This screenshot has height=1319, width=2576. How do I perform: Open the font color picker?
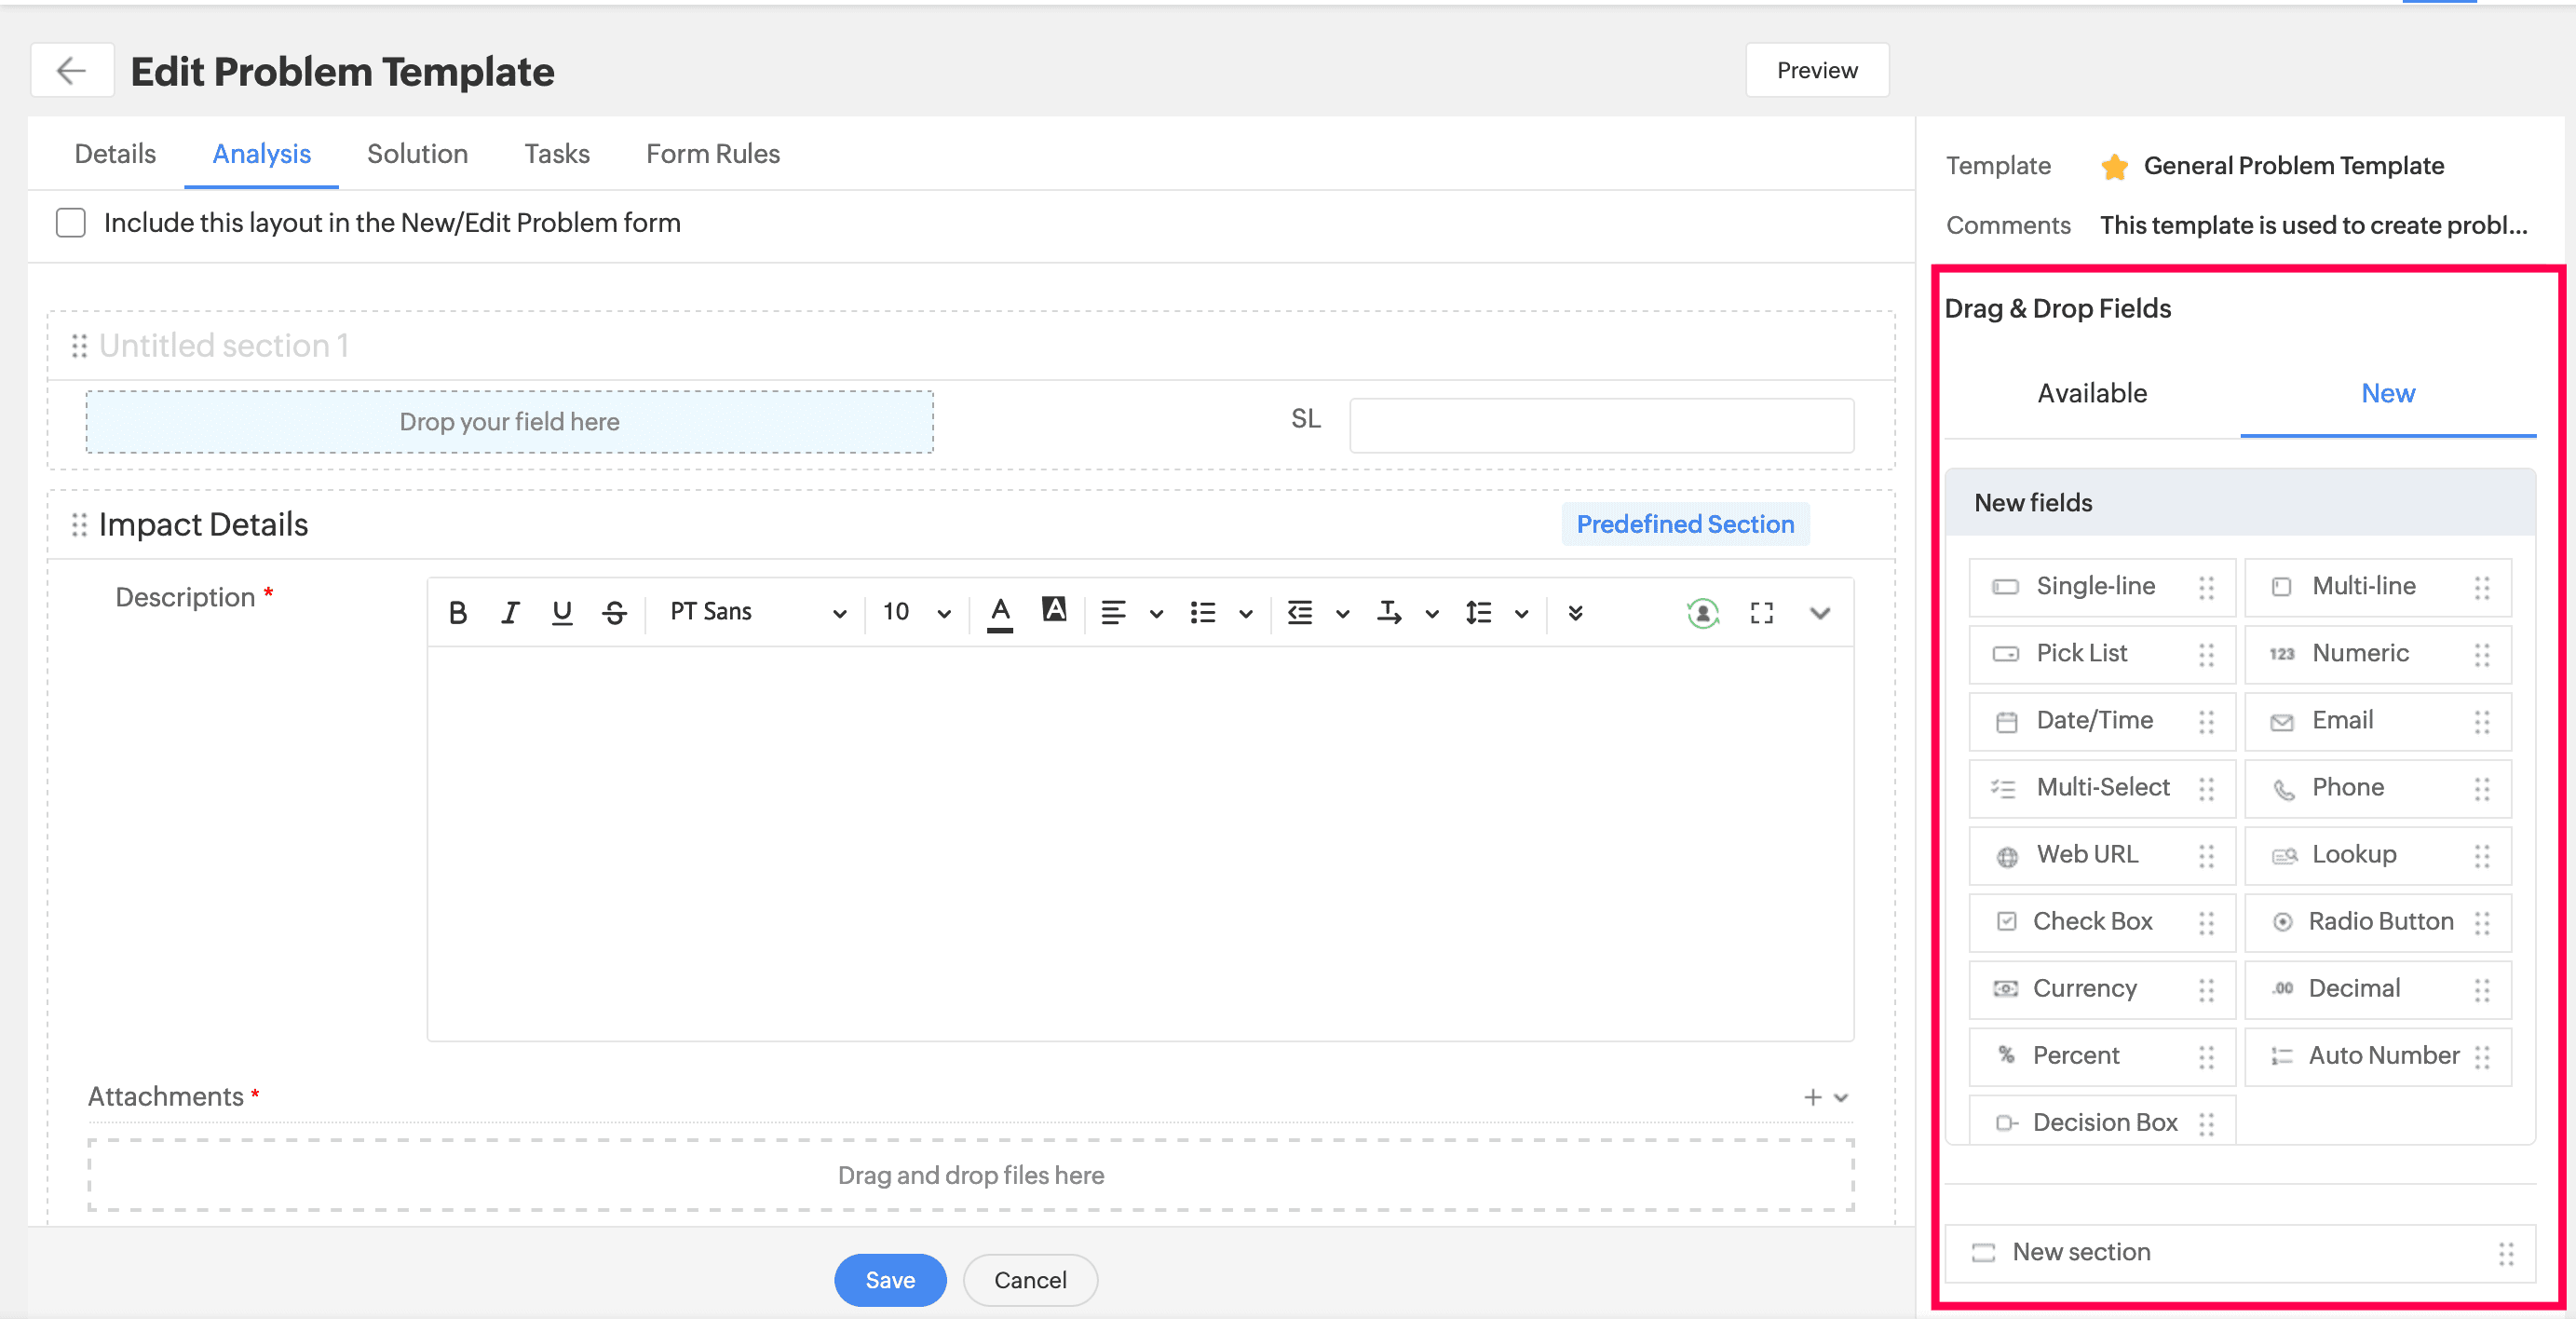pyautogui.click(x=999, y=612)
